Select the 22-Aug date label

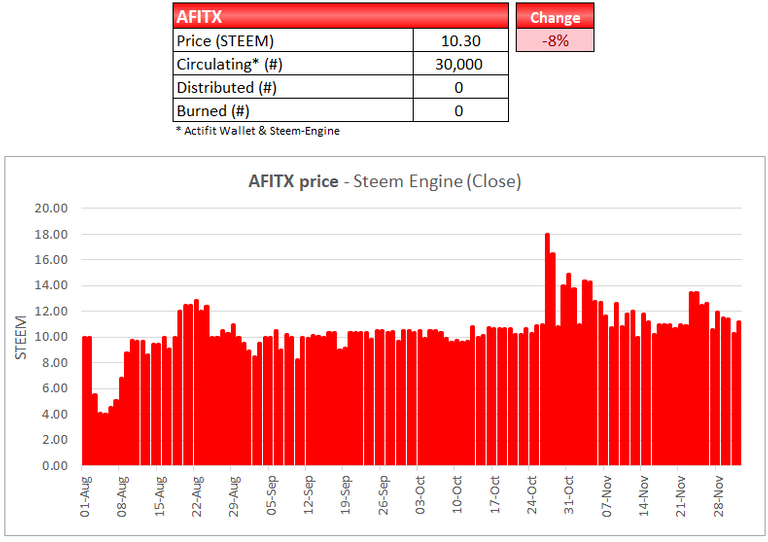click(x=197, y=496)
